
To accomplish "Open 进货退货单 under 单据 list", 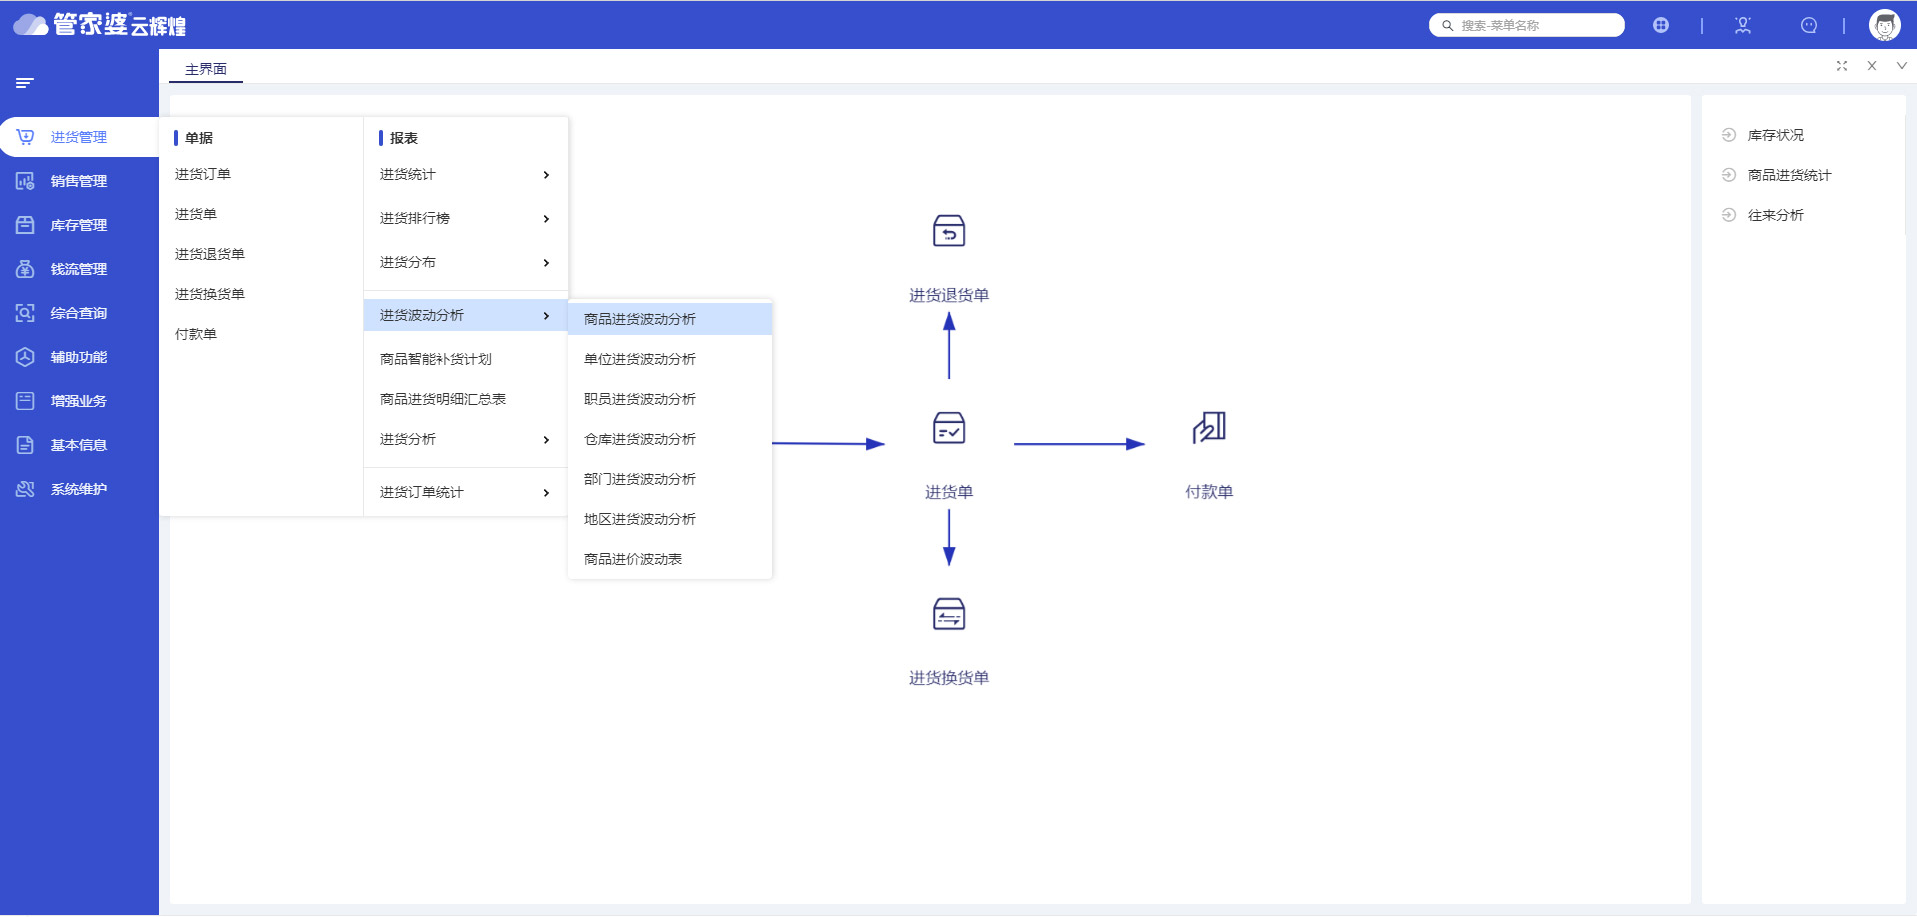I will [x=210, y=254].
